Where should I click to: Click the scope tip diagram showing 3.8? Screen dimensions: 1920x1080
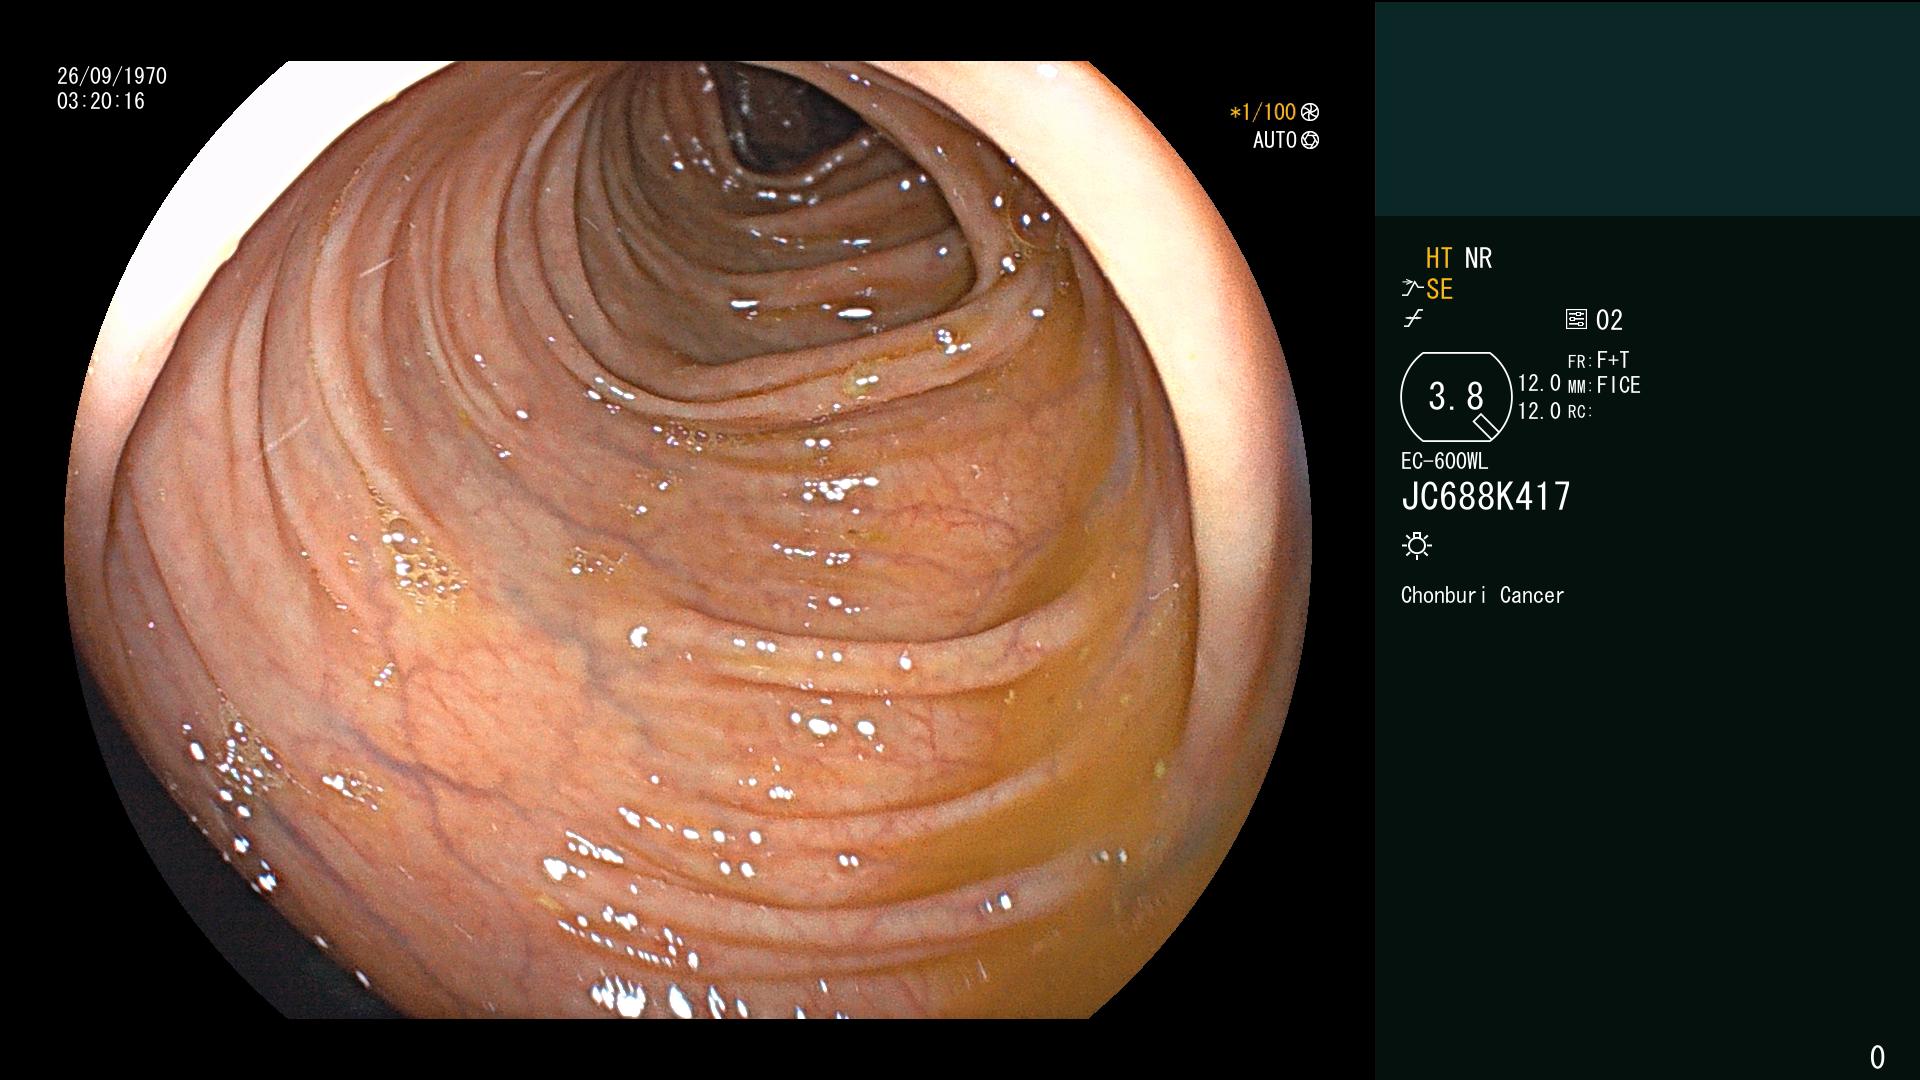coord(1456,397)
